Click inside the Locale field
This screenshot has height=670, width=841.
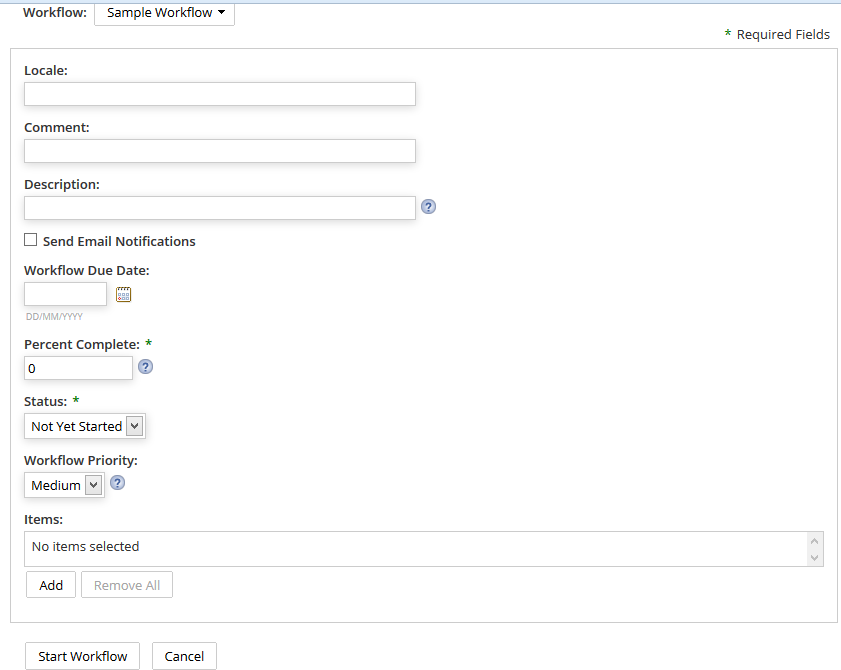tap(219, 93)
